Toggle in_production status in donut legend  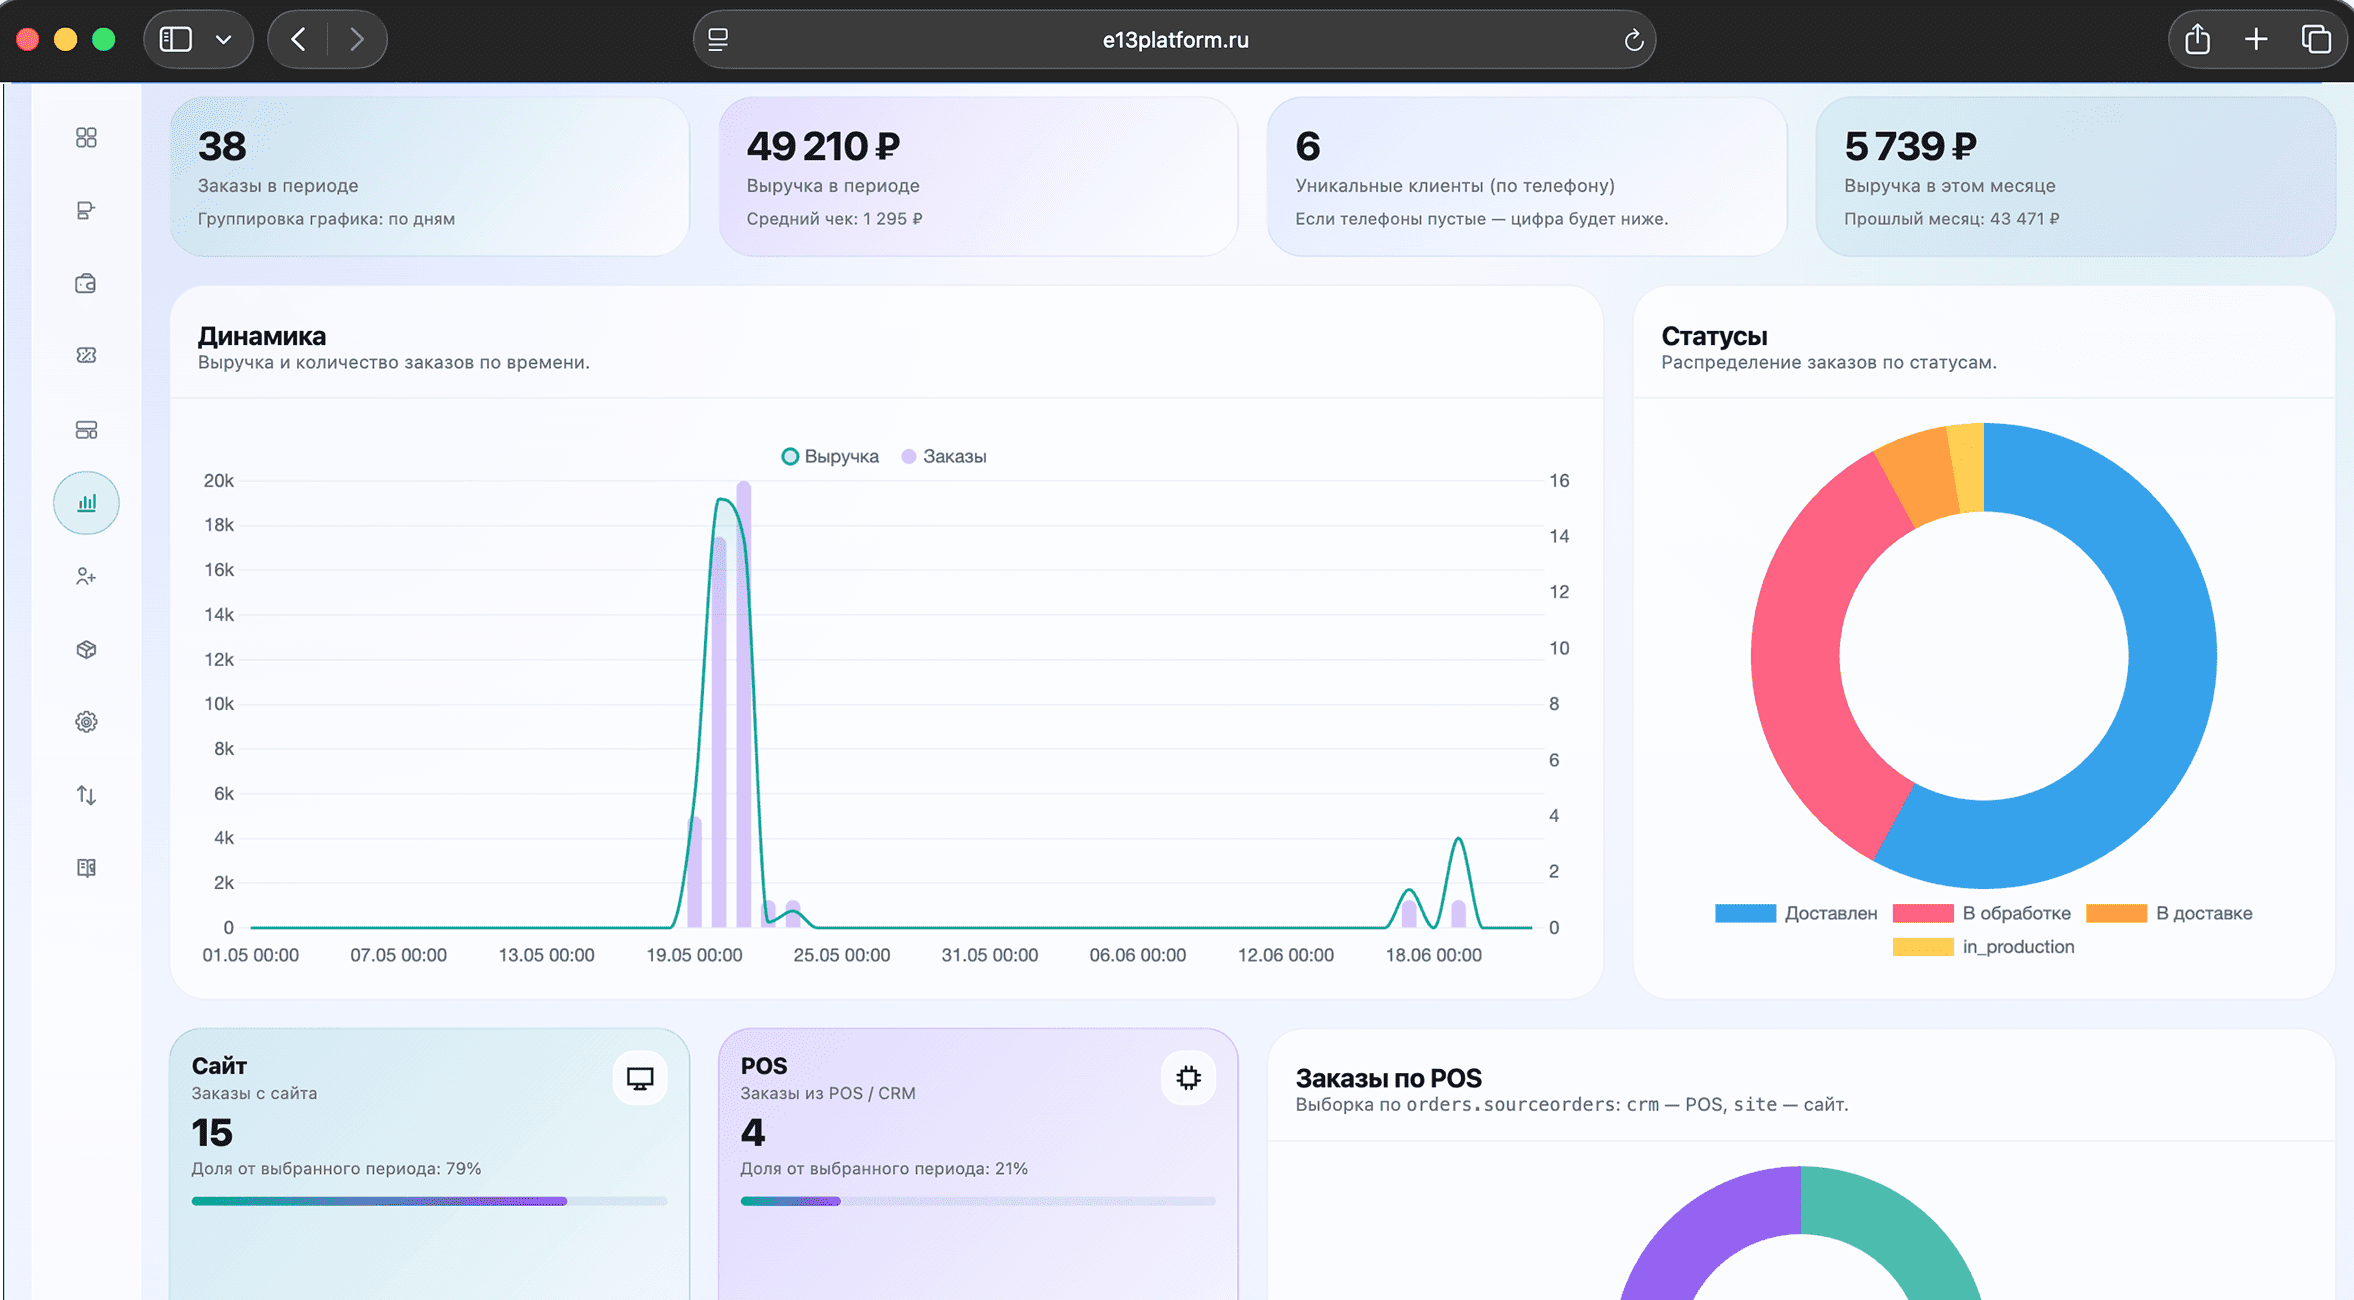(1984, 947)
